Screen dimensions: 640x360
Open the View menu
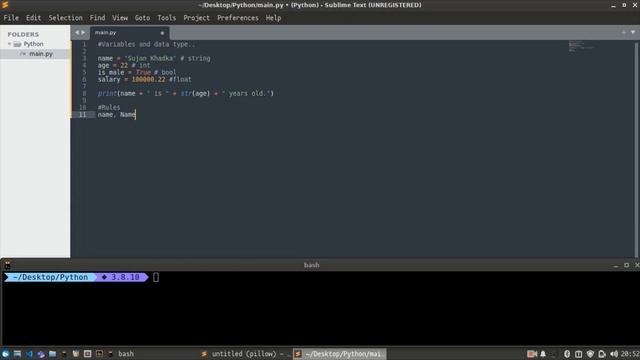tap(120, 18)
